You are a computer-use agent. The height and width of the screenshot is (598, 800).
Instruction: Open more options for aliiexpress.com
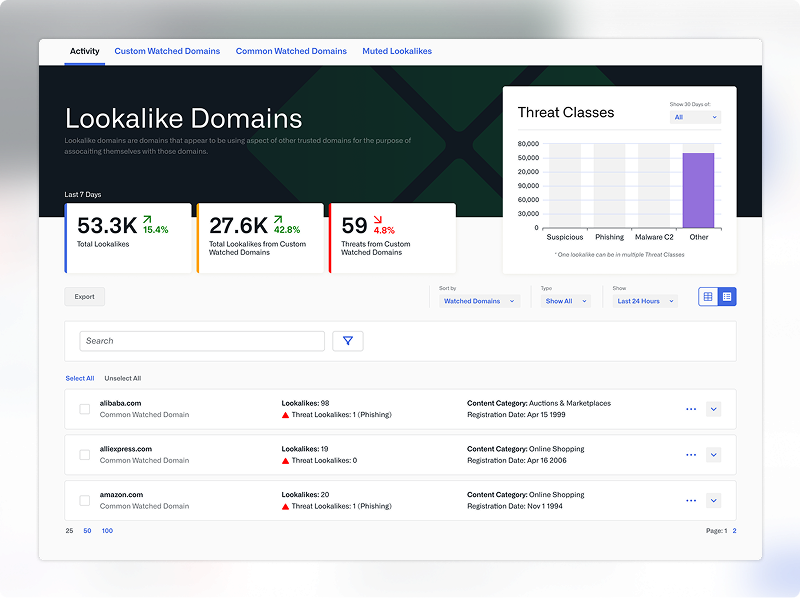(690, 455)
